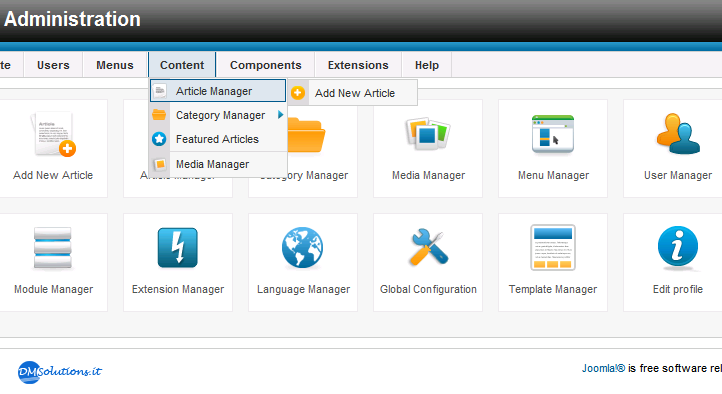This screenshot has width=722, height=394.
Task: Select Featured Articles from Content dropdown
Action: point(218,139)
